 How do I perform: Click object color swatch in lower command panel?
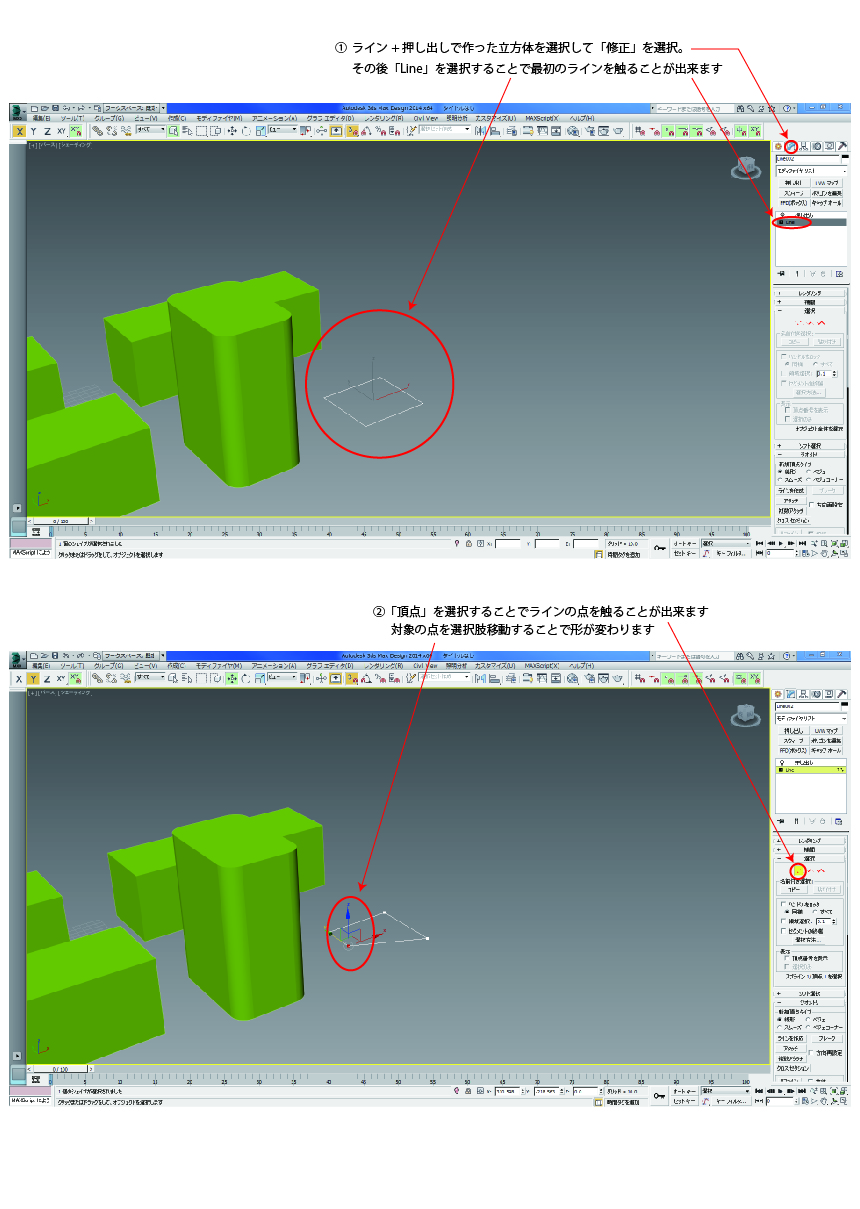[x=843, y=706]
